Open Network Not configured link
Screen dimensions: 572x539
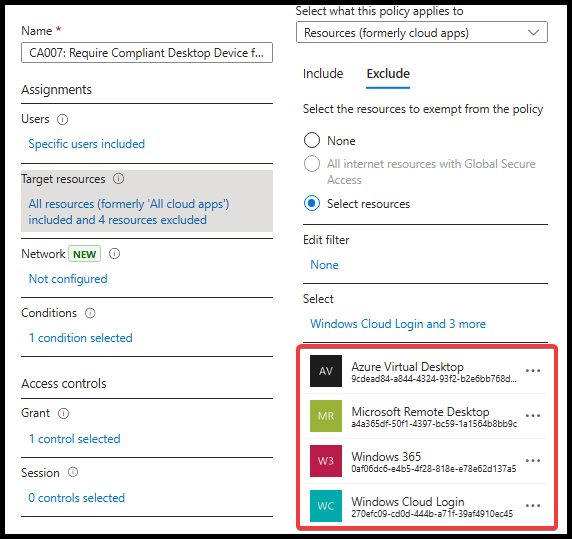(68, 279)
